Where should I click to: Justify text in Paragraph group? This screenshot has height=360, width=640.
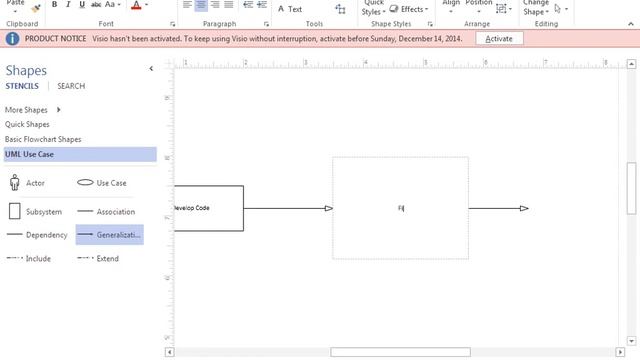click(x=229, y=5)
